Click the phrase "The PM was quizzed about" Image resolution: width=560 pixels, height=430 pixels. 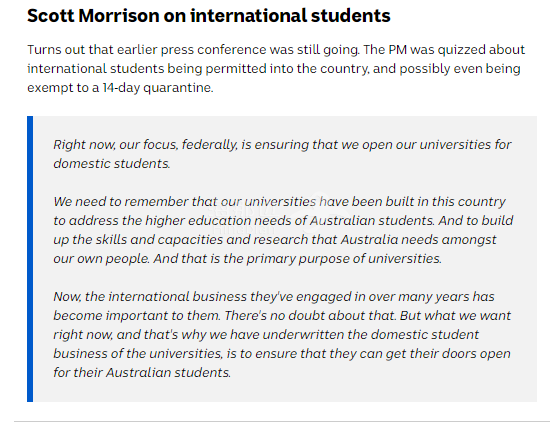coord(444,49)
